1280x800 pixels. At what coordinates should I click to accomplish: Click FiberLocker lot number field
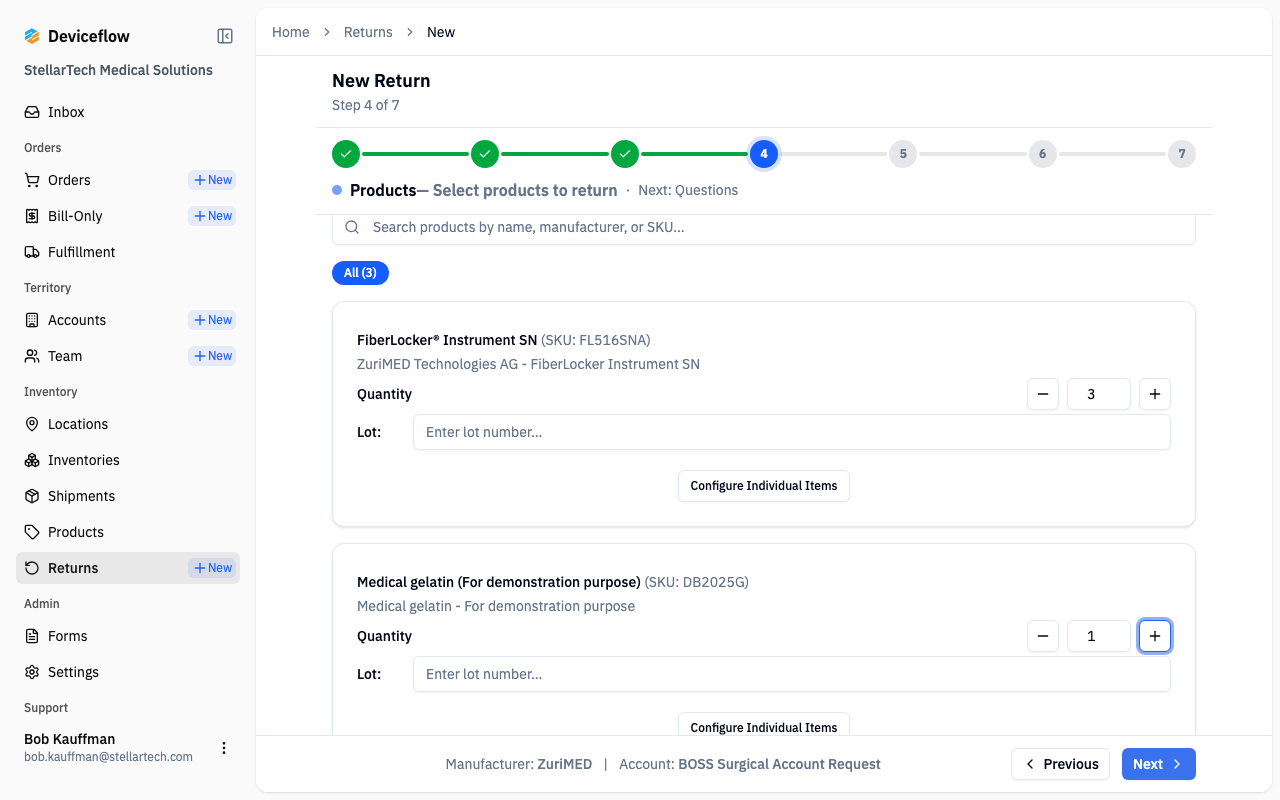[792, 432]
